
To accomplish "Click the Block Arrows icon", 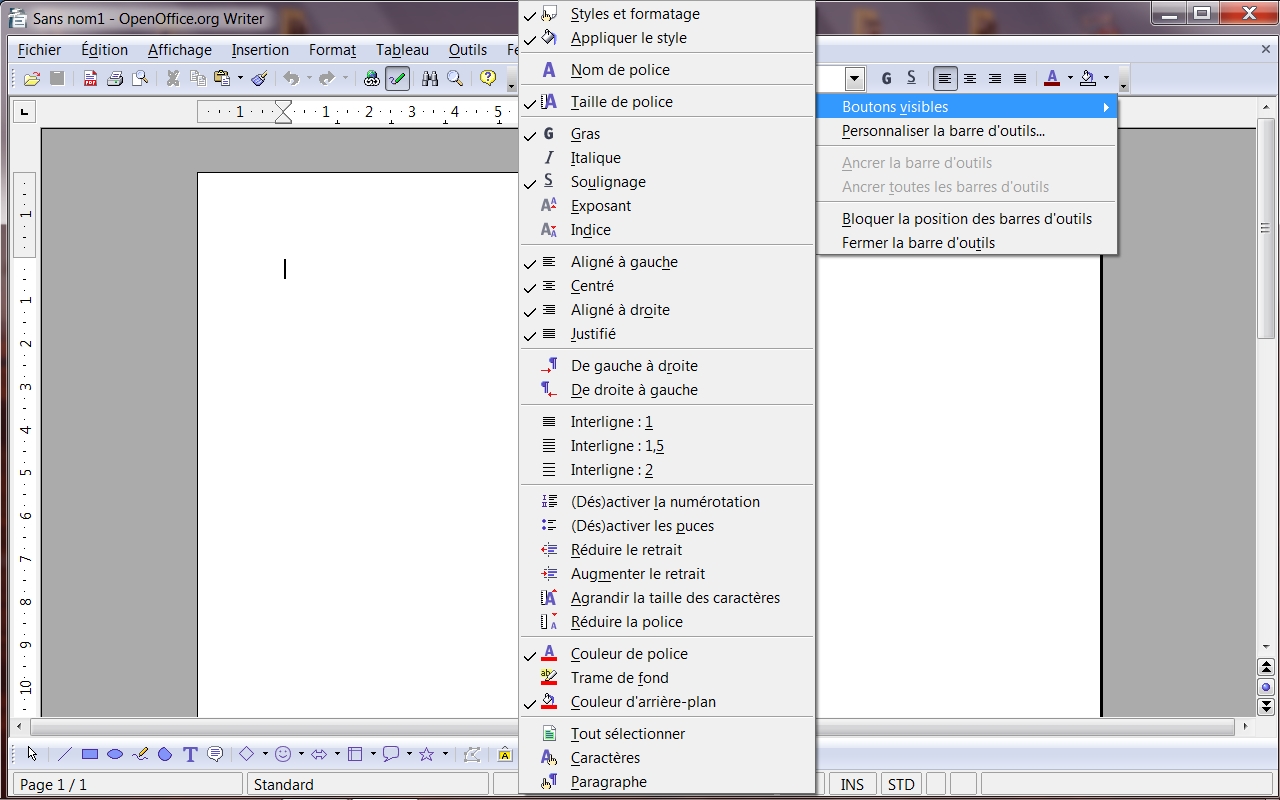I will point(319,754).
